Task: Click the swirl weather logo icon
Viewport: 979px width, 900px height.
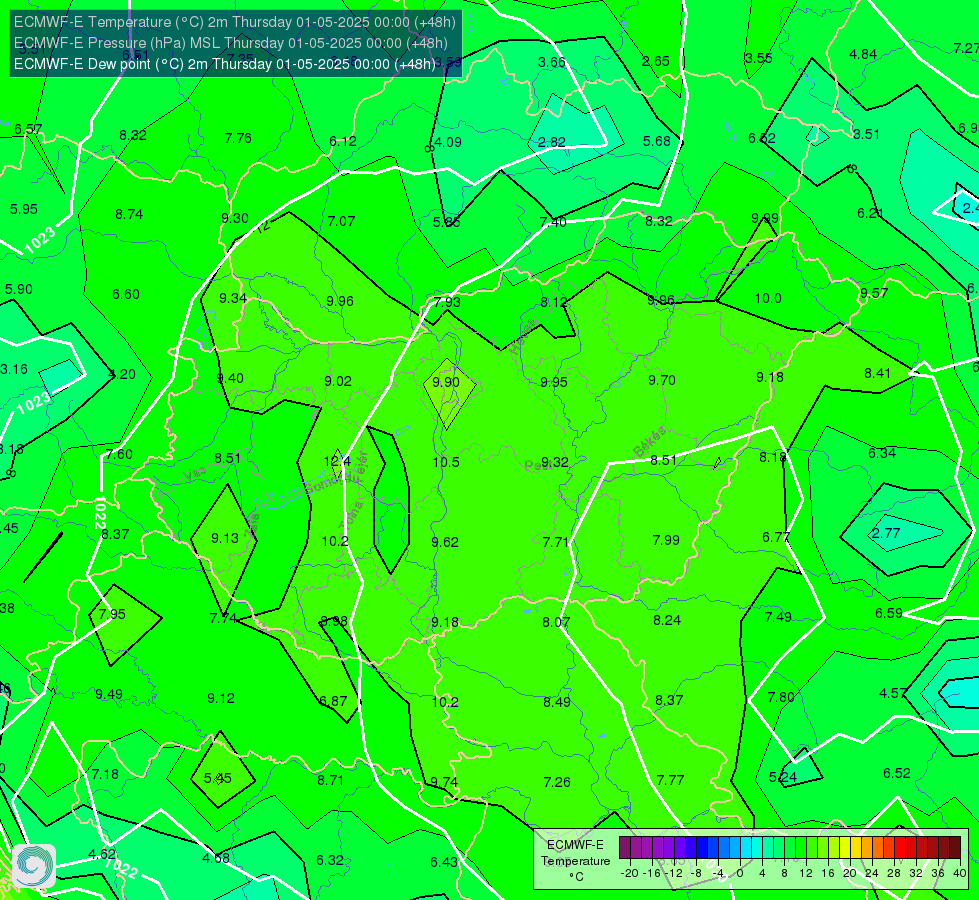Action: tap(34, 866)
